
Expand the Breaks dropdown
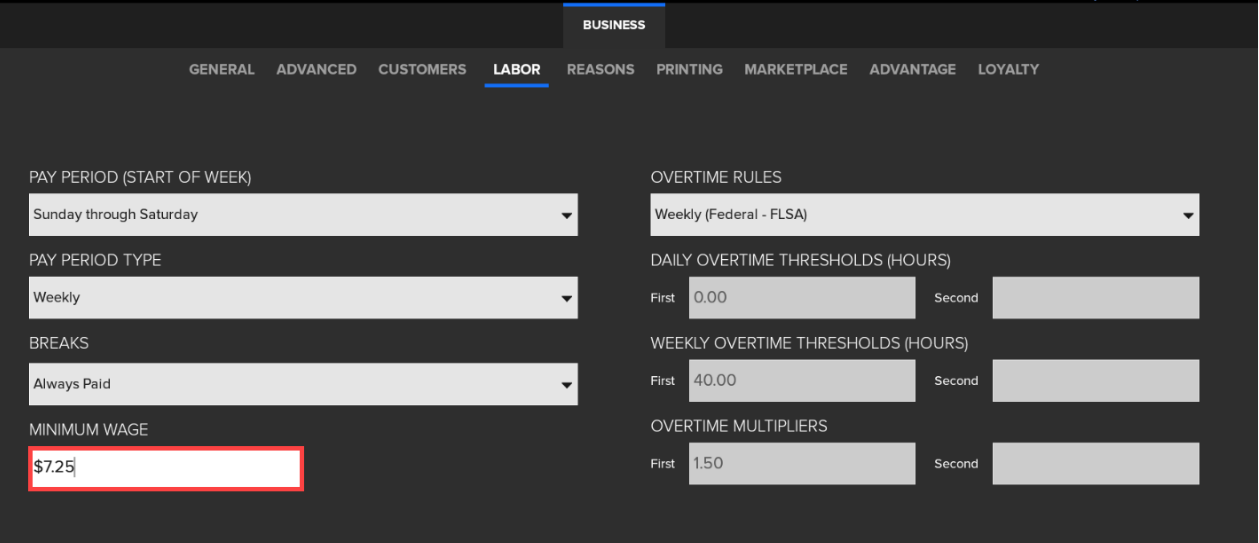click(x=303, y=384)
